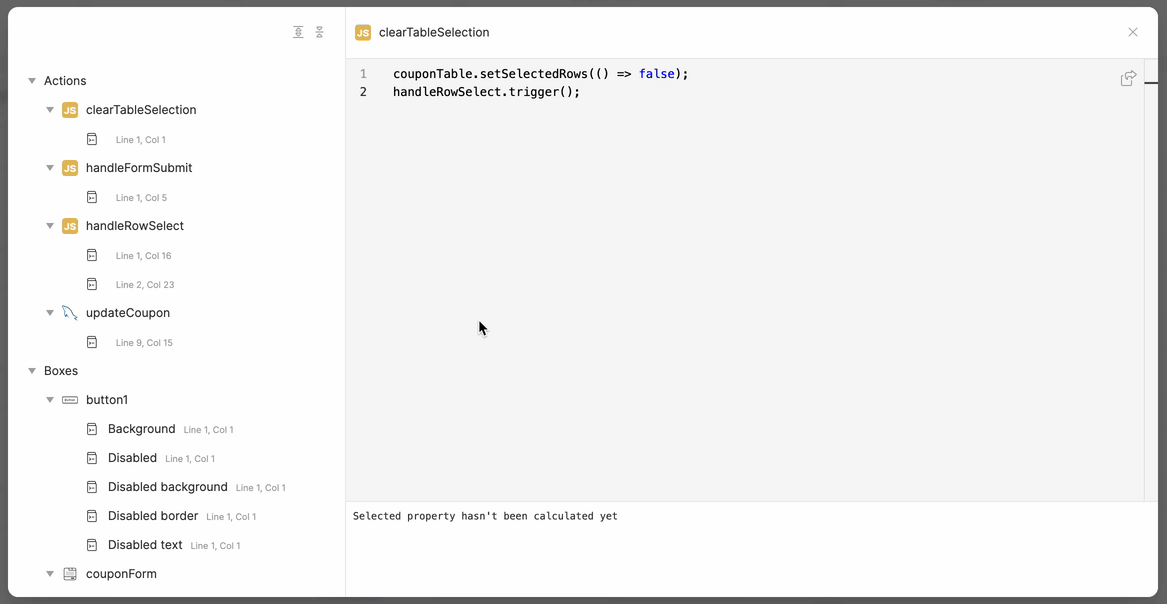The width and height of the screenshot is (1167, 604).
Task: Click the button icon beside button1
Action: (70, 400)
